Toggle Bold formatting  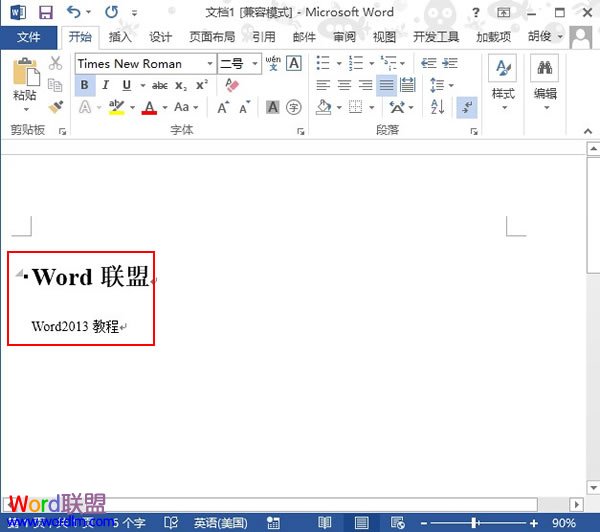(x=85, y=85)
